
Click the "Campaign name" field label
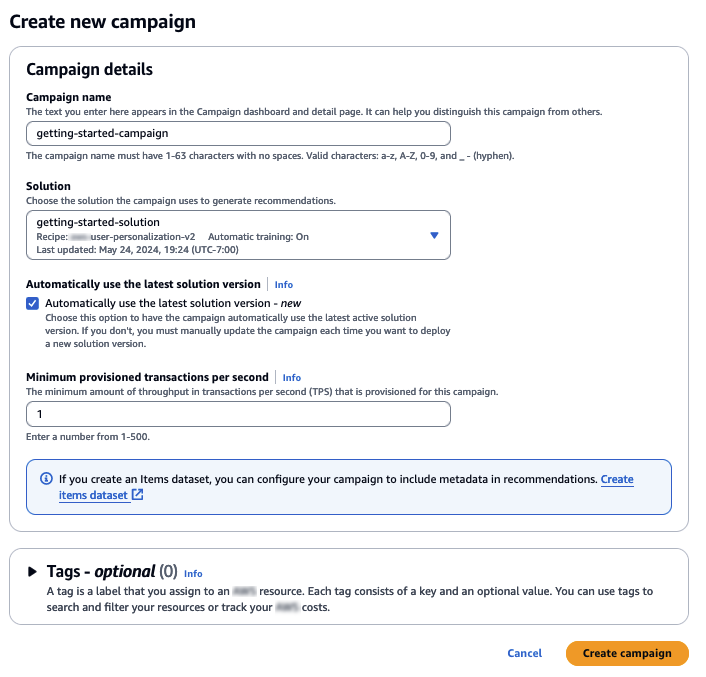pos(68,97)
